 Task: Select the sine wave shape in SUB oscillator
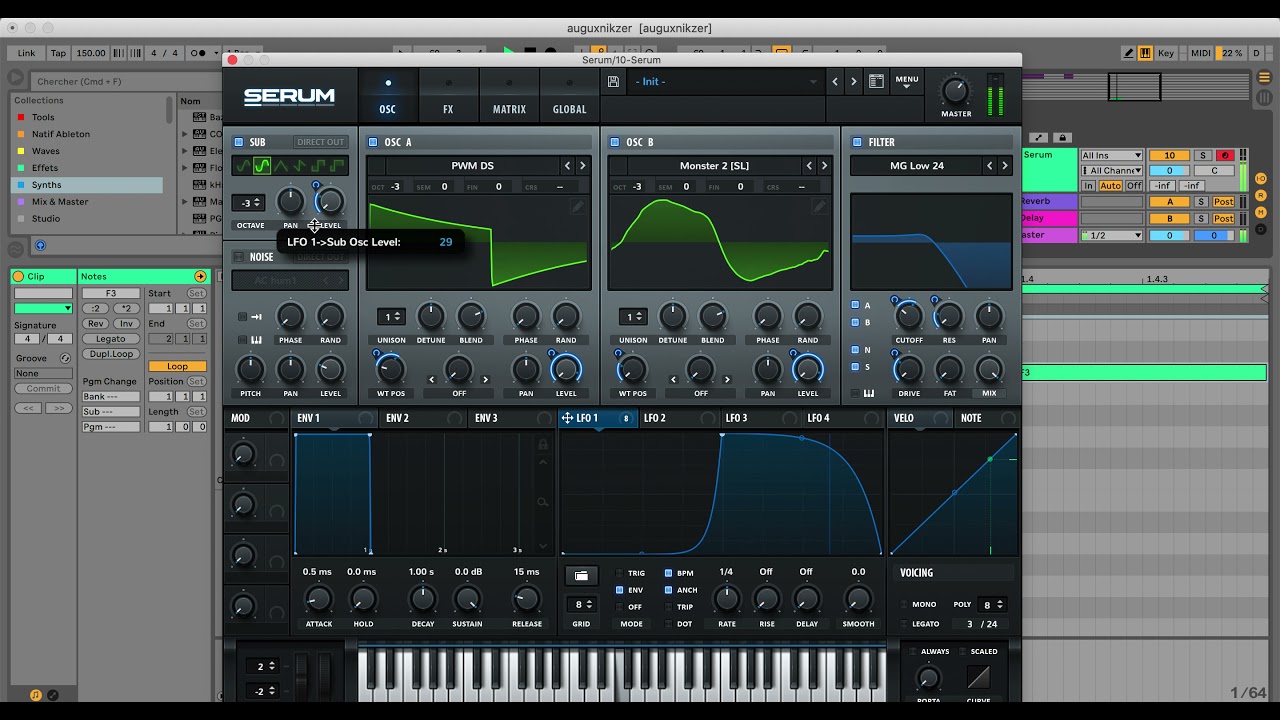coord(242,166)
